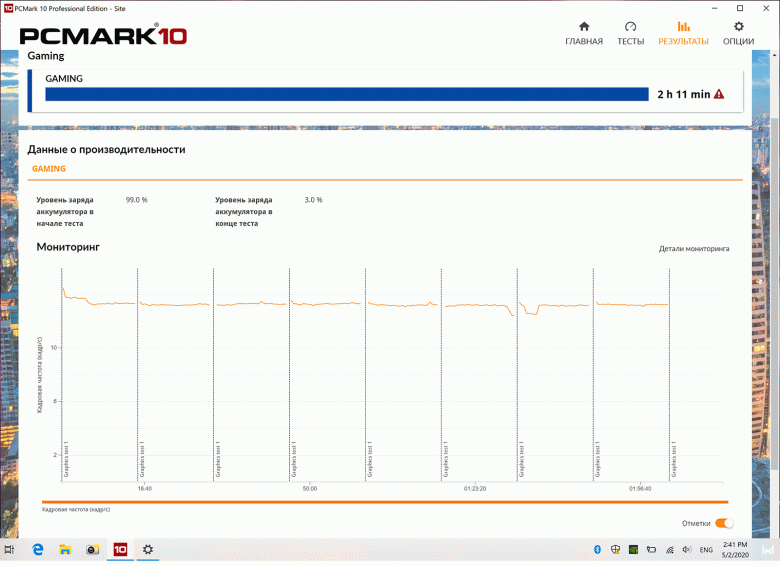This screenshot has height=566, width=780.
Task: Open Task View in the taskbar
Action: click(x=9, y=550)
